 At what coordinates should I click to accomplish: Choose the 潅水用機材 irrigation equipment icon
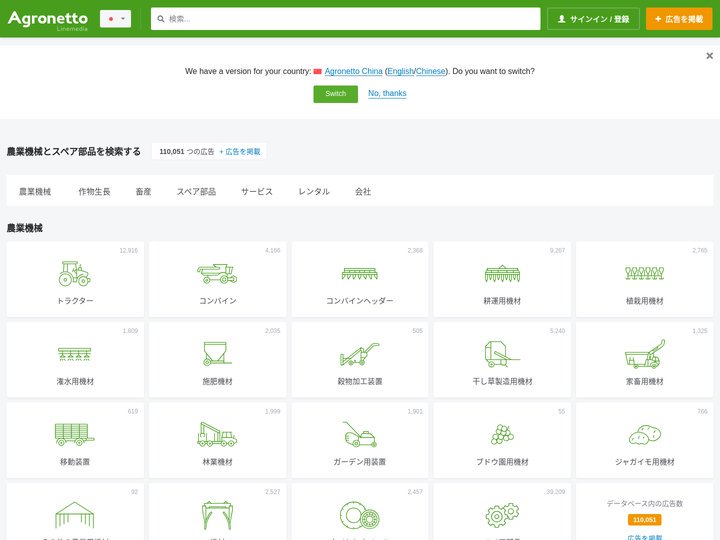tap(74, 354)
